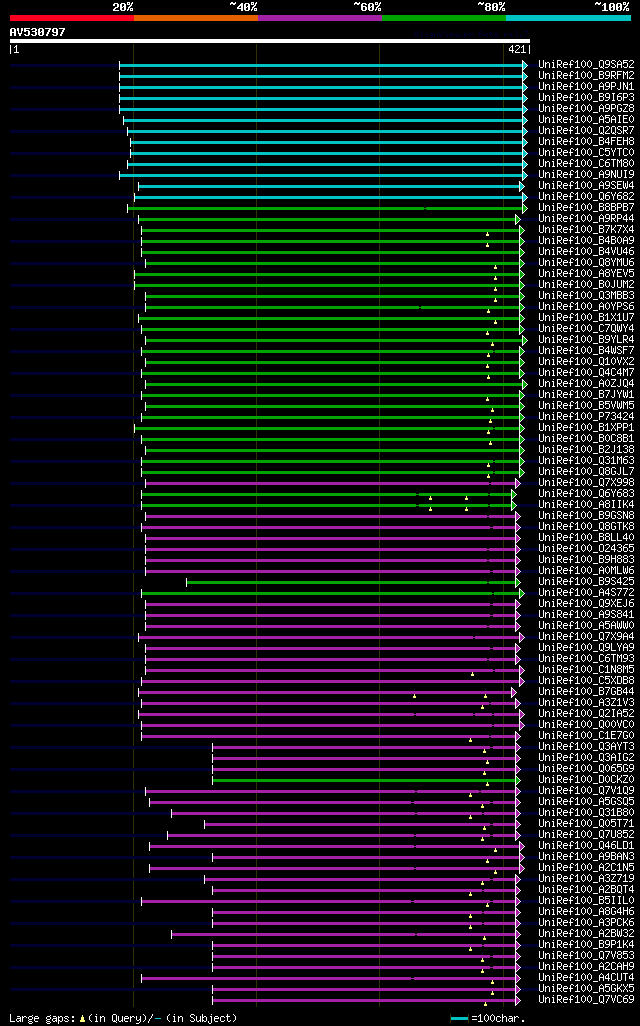Click UniRef100_B7K7X4 label
This screenshot has height=1026, width=640.
click(x=586, y=230)
